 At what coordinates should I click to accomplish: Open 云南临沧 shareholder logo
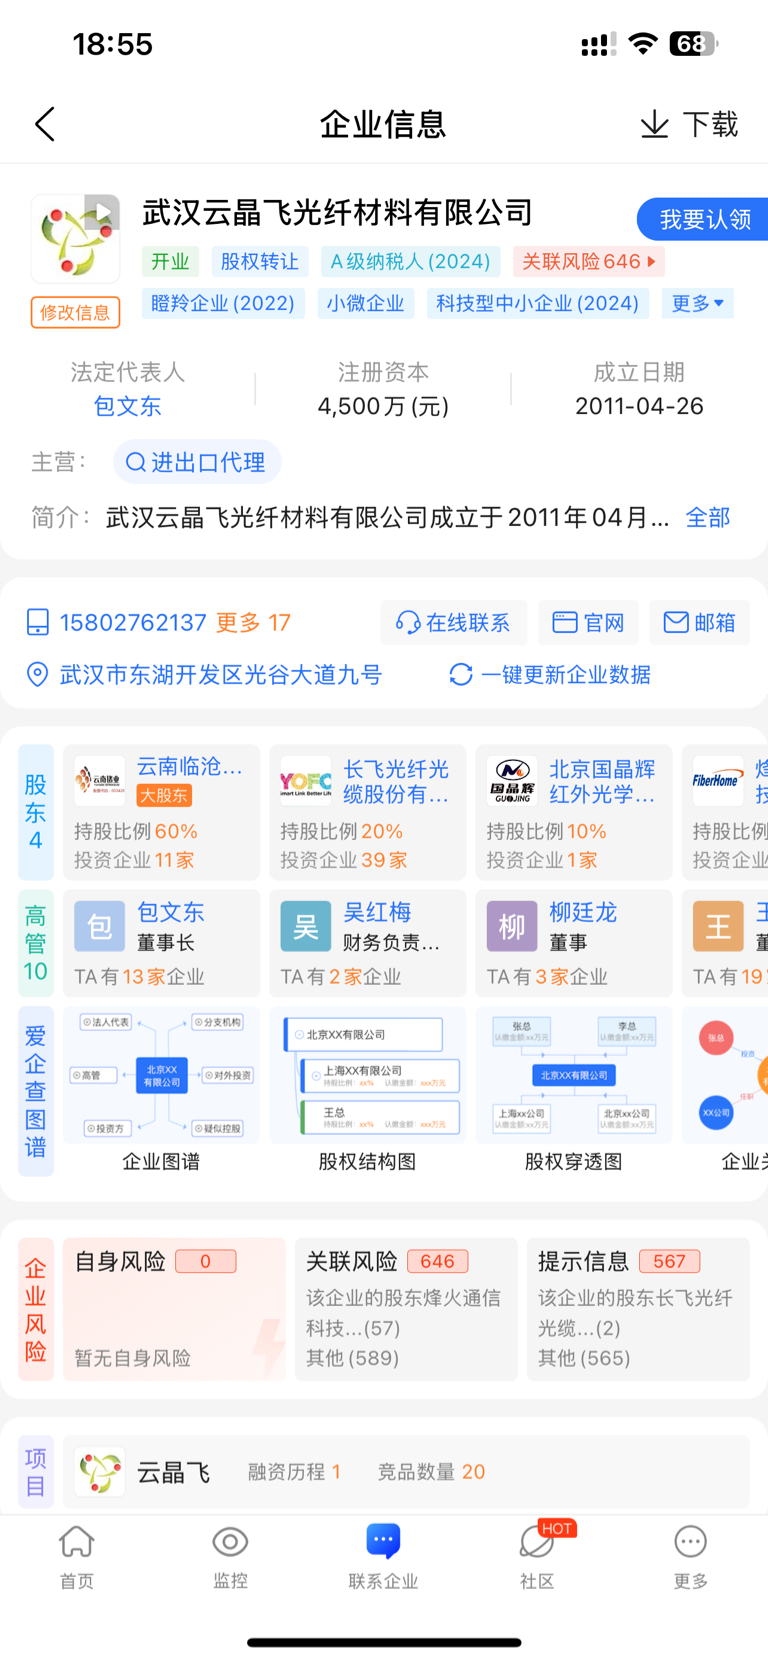coord(100,782)
